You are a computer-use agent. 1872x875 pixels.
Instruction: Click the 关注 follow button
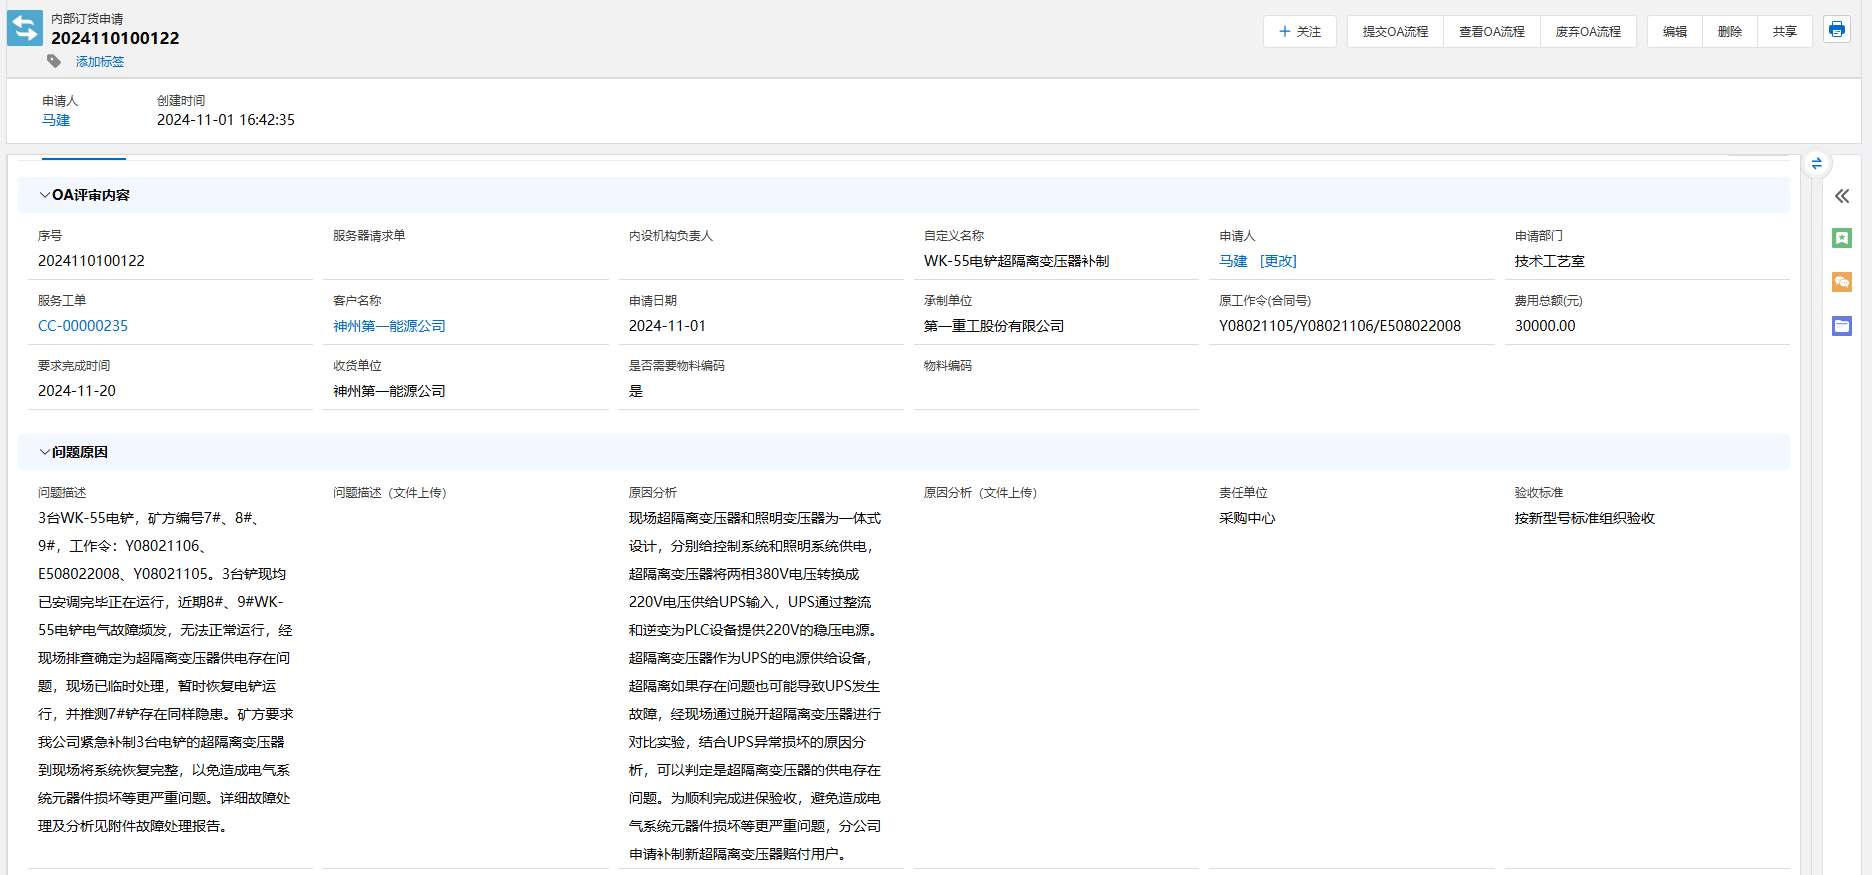coord(1299,32)
